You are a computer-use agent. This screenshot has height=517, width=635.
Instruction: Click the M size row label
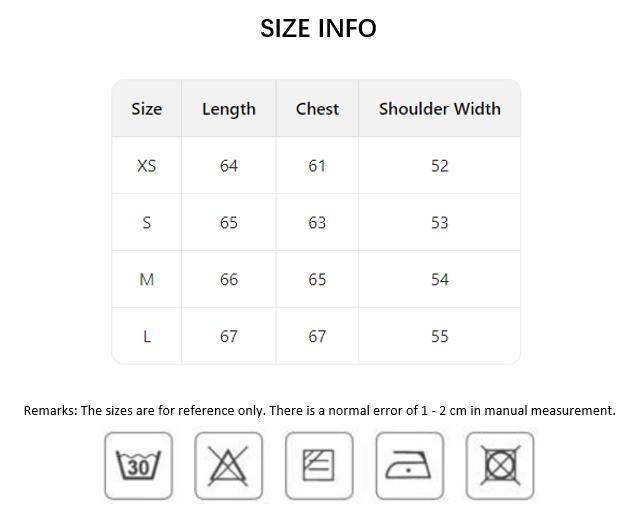click(147, 279)
